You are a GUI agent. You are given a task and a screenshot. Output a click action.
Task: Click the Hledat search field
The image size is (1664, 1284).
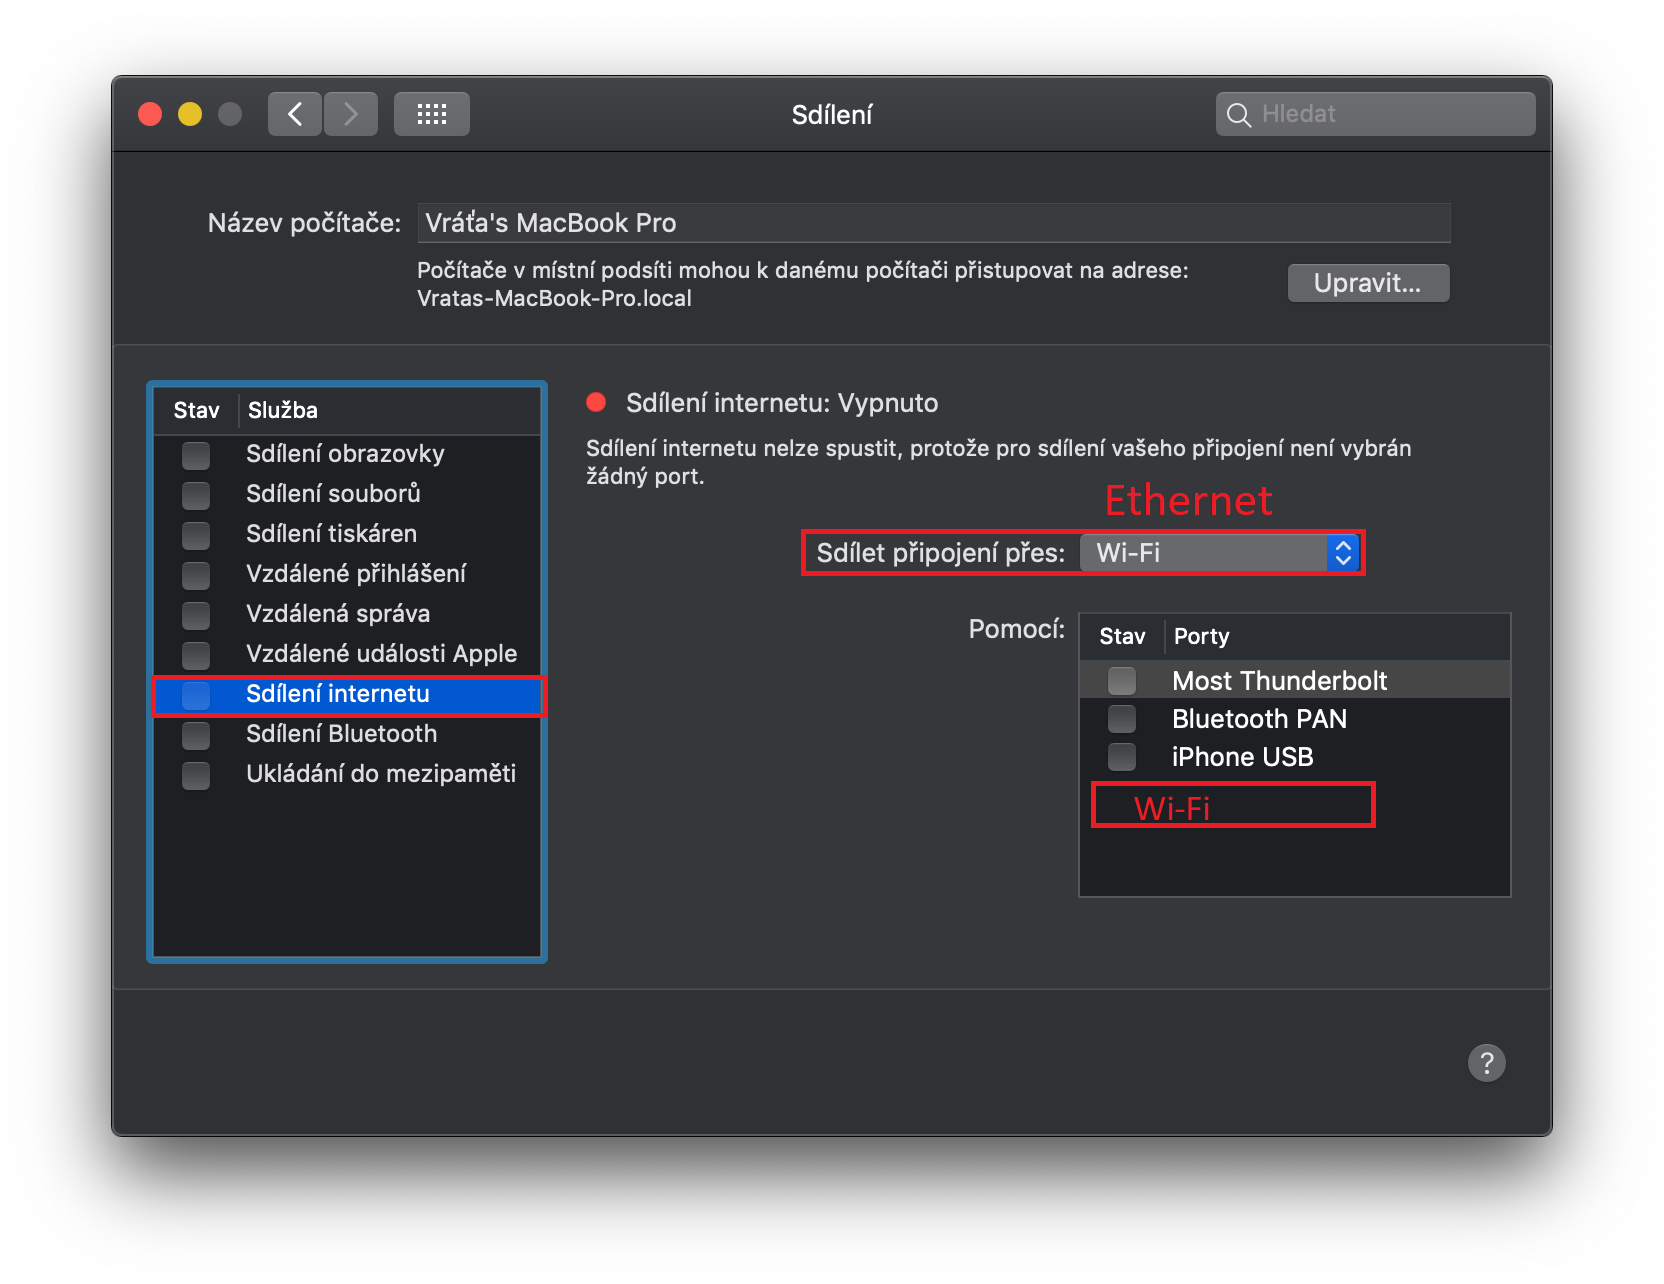click(x=1376, y=114)
